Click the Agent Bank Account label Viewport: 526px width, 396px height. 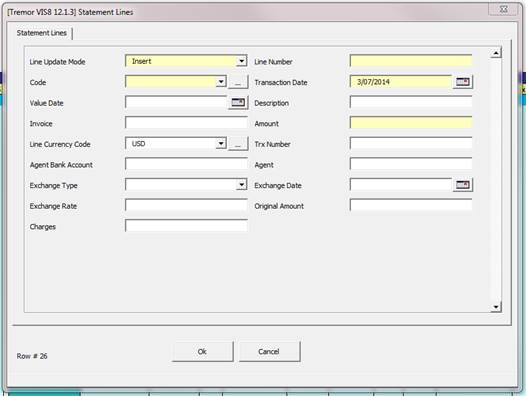point(61,165)
